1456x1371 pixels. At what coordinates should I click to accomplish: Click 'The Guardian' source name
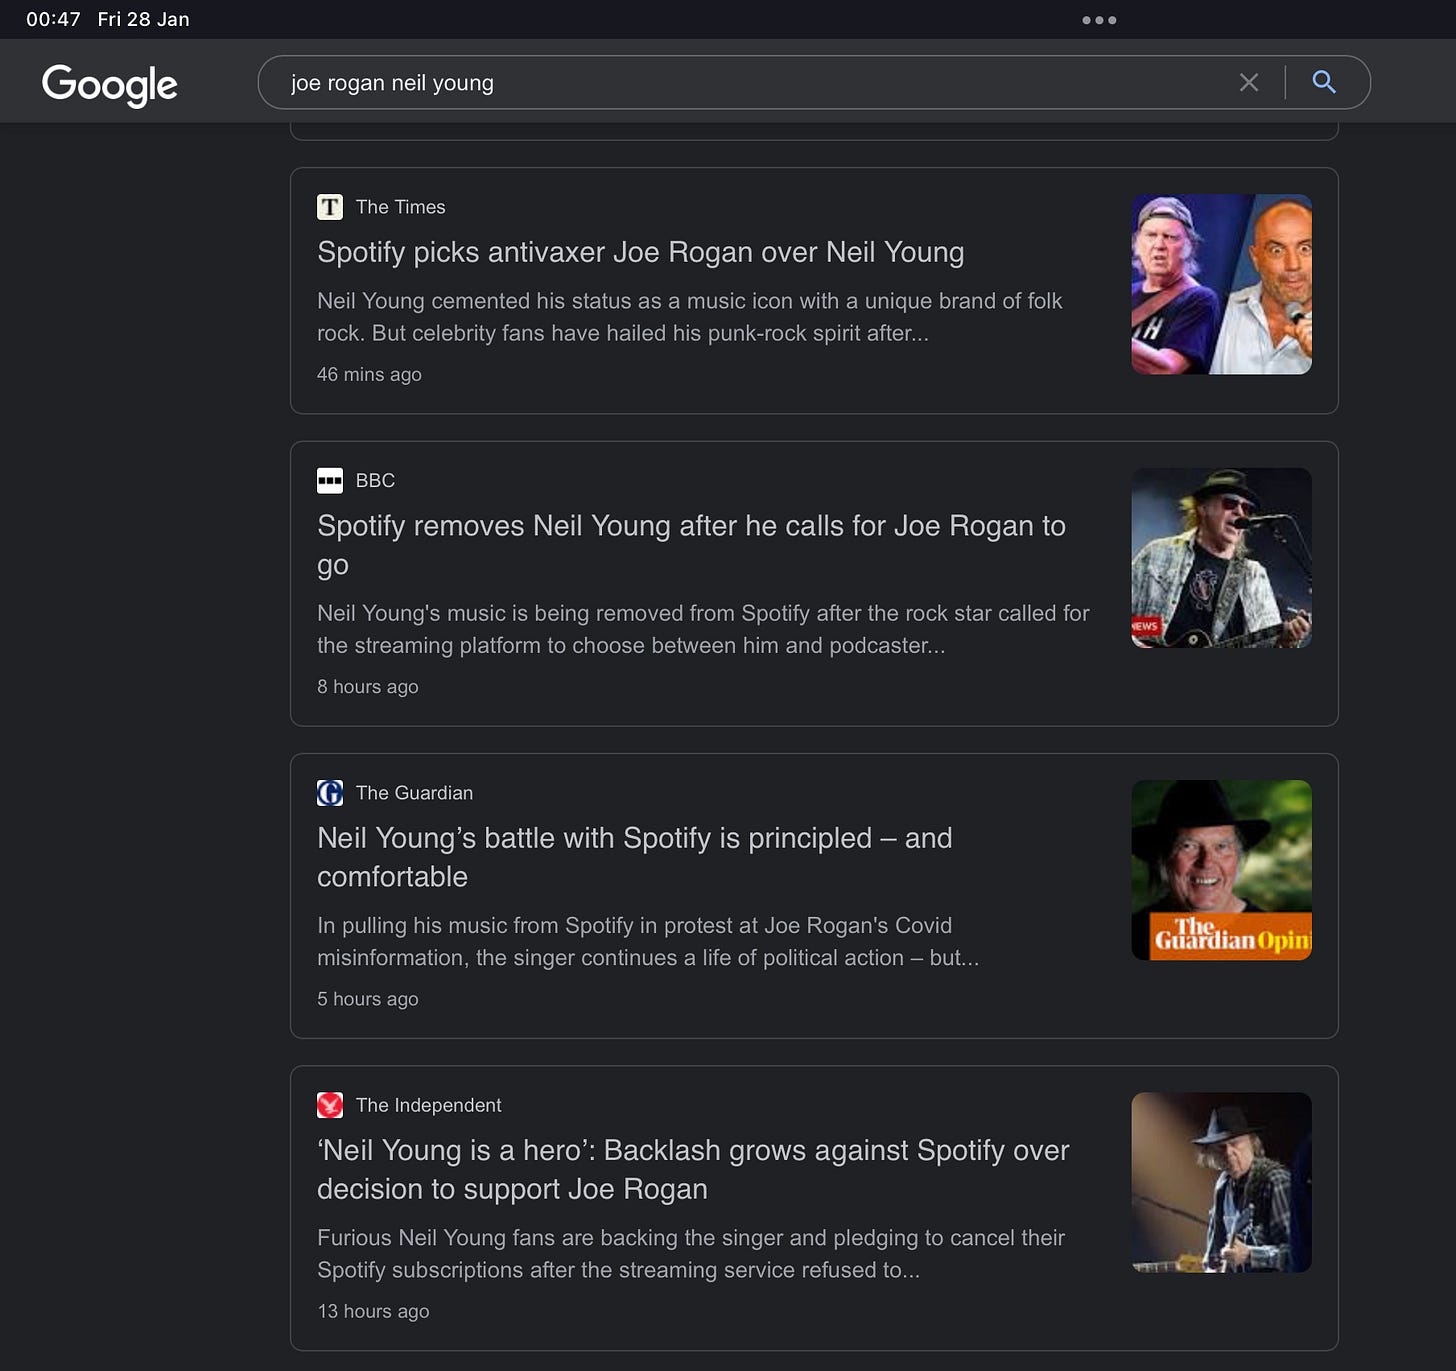click(x=414, y=793)
